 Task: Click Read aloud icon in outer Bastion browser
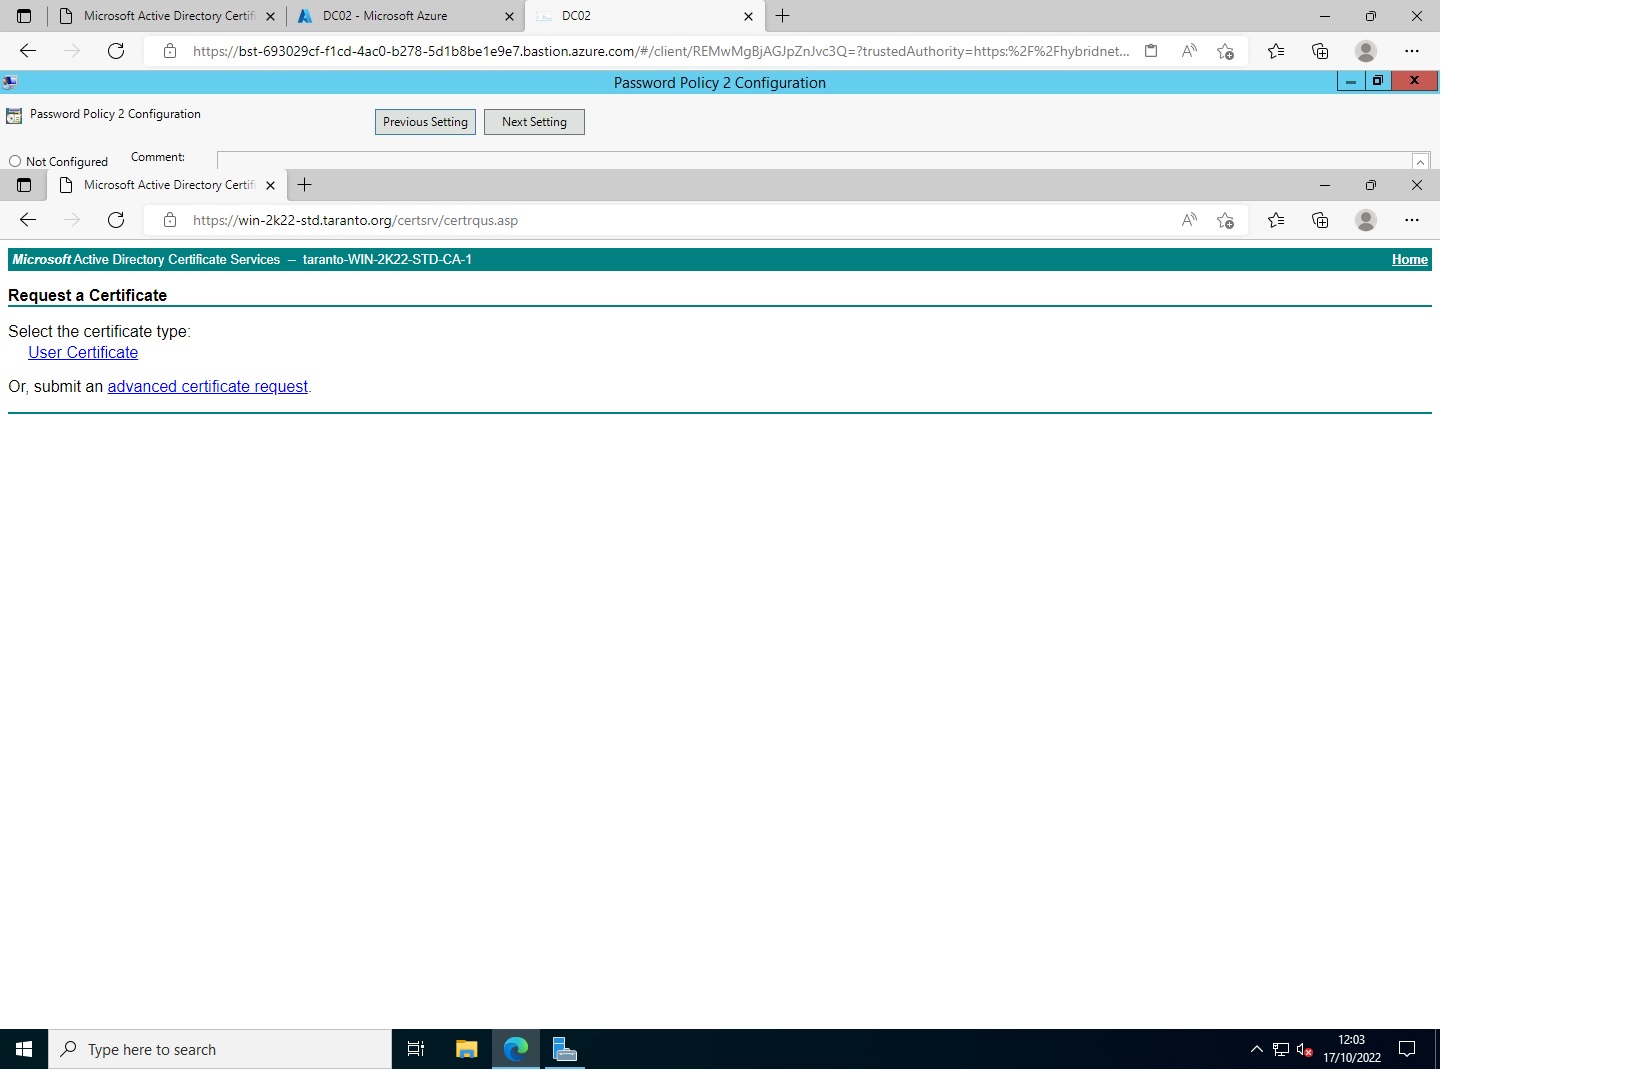pos(1189,51)
